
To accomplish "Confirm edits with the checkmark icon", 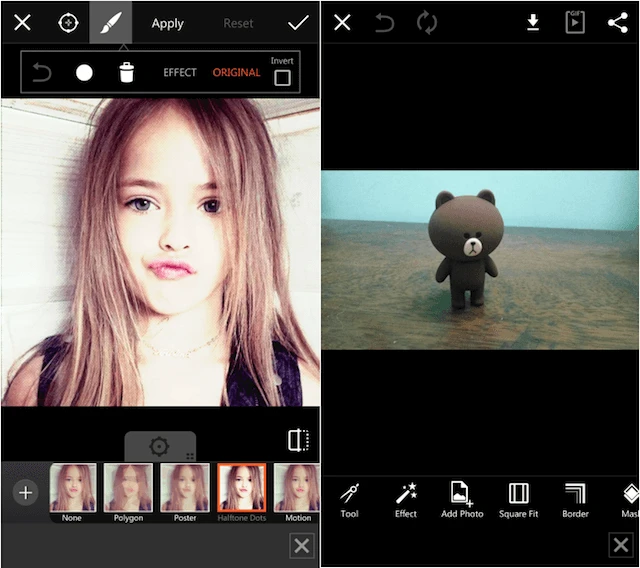I will (297, 22).
